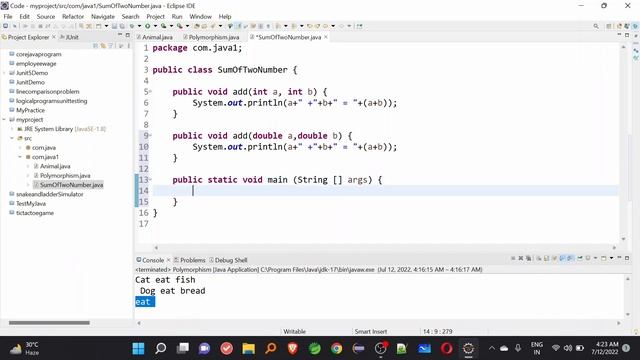
Task: Toggle Word Wrap in the Console toolbar
Action: coord(554,258)
